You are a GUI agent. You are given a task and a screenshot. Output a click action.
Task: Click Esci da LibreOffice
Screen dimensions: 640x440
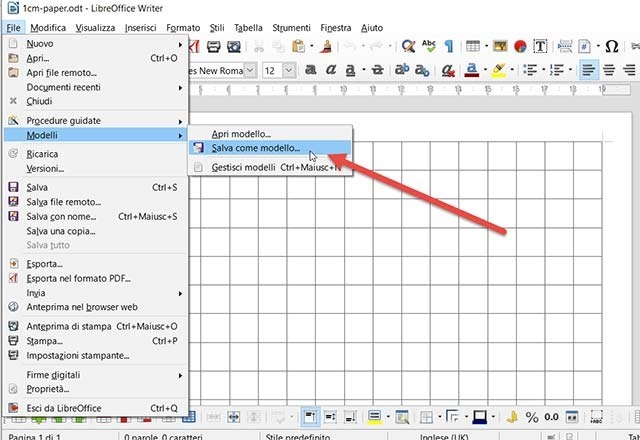95,408
